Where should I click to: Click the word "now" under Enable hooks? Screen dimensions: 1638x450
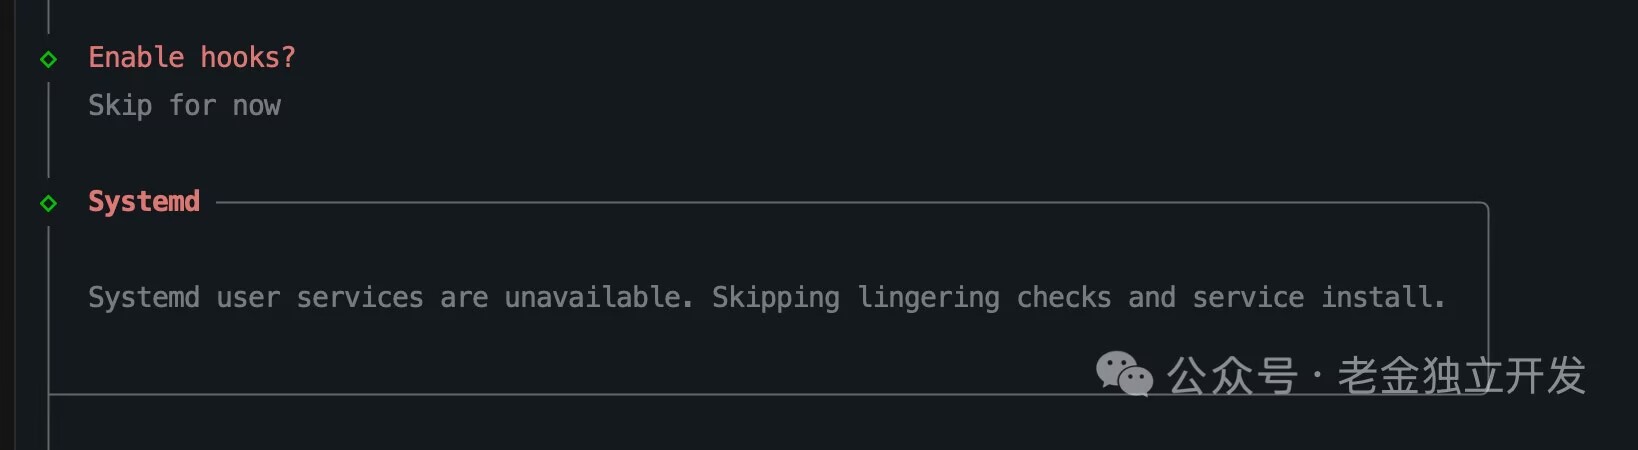257,105
